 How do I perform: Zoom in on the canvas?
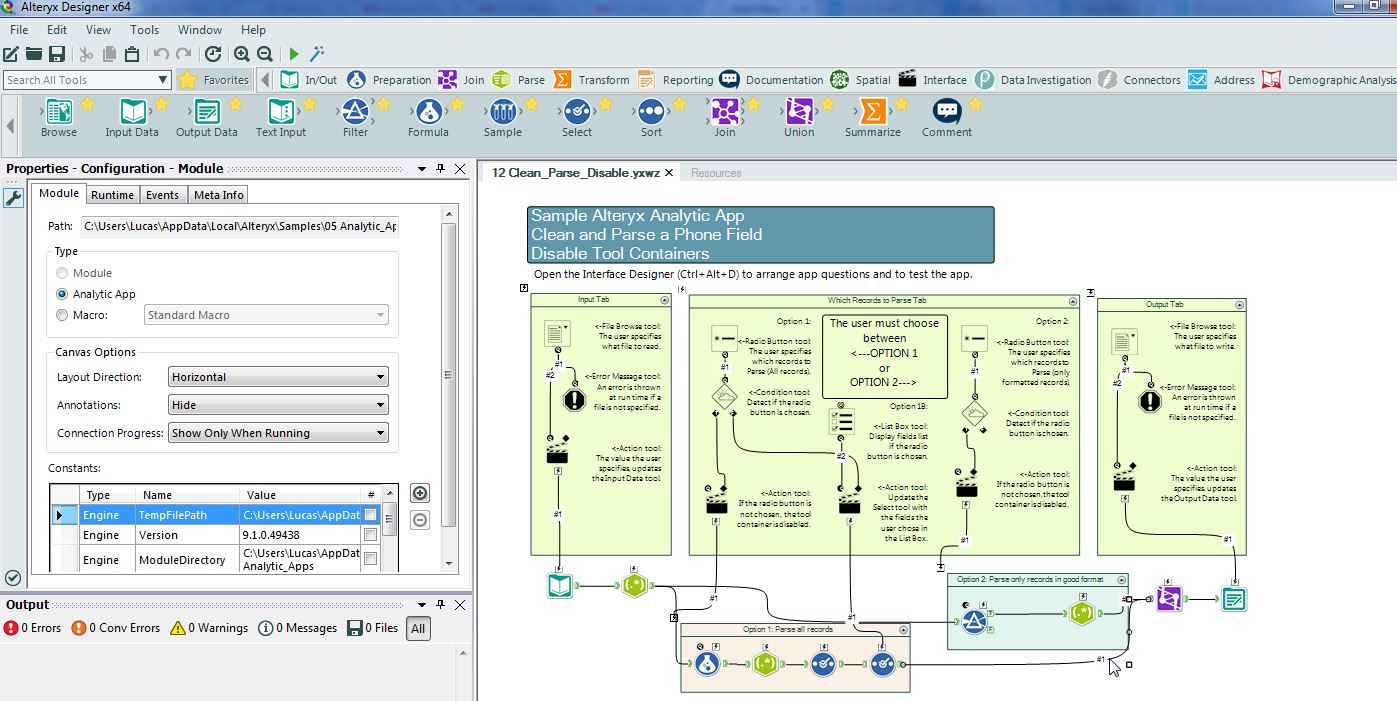click(x=242, y=54)
